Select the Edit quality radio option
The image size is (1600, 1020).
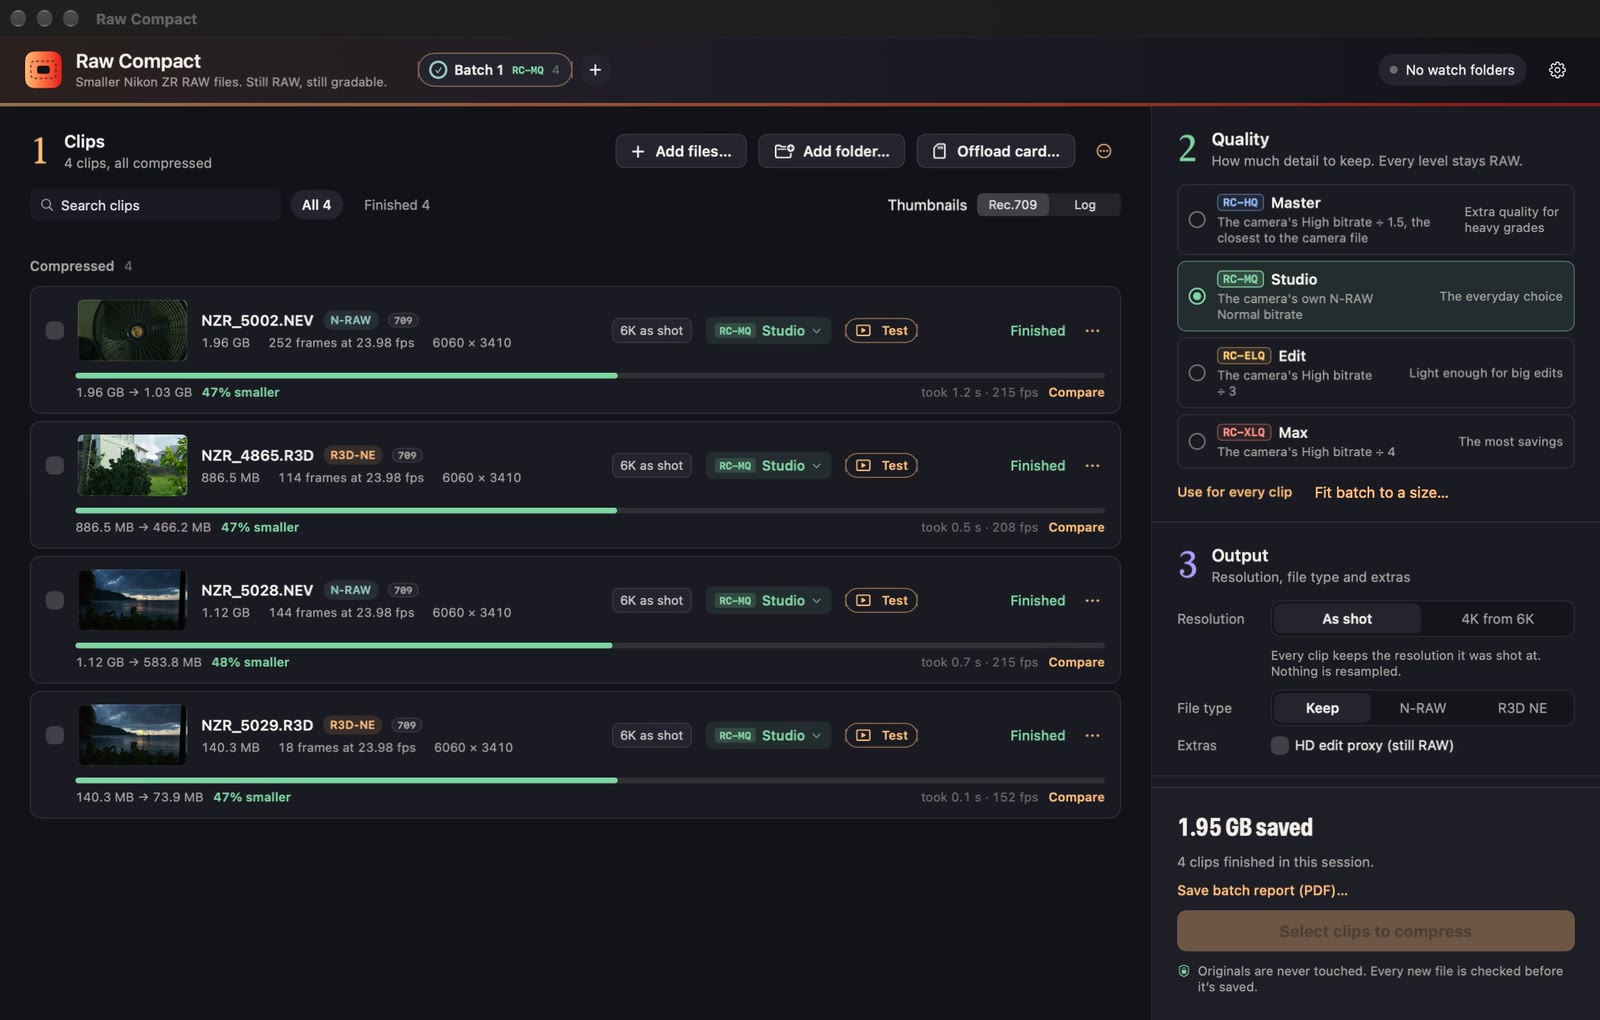pos(1197,373)
